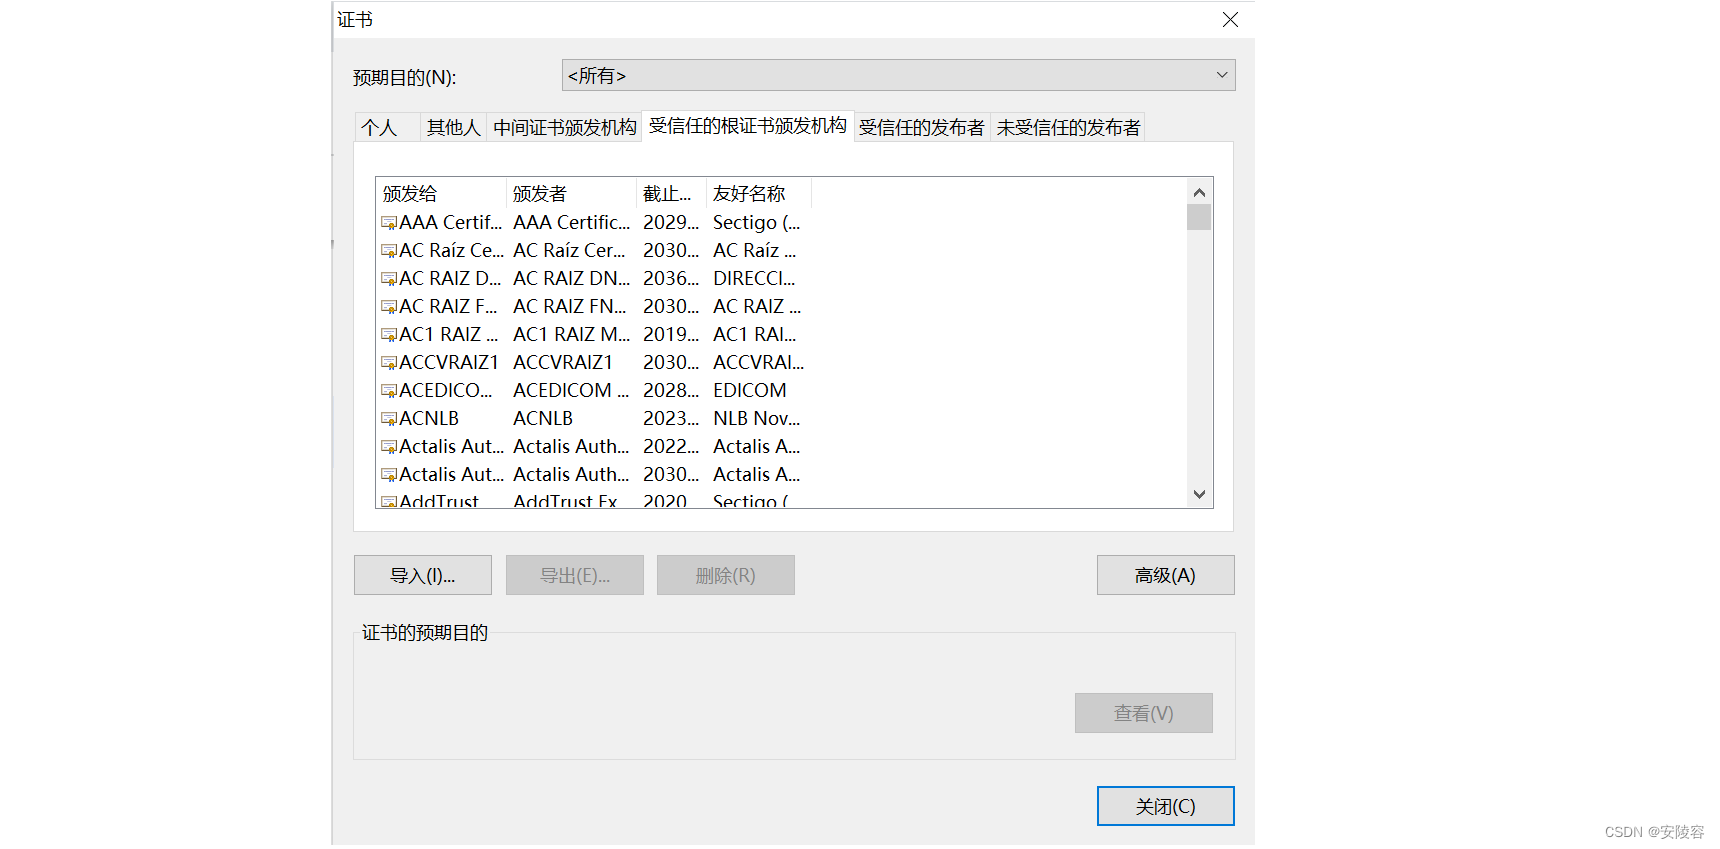Click the certificate icon beside ACEDICO...
Image resolution: width=1720 pixels, height=849 pixels.
(x=389, y=391)
